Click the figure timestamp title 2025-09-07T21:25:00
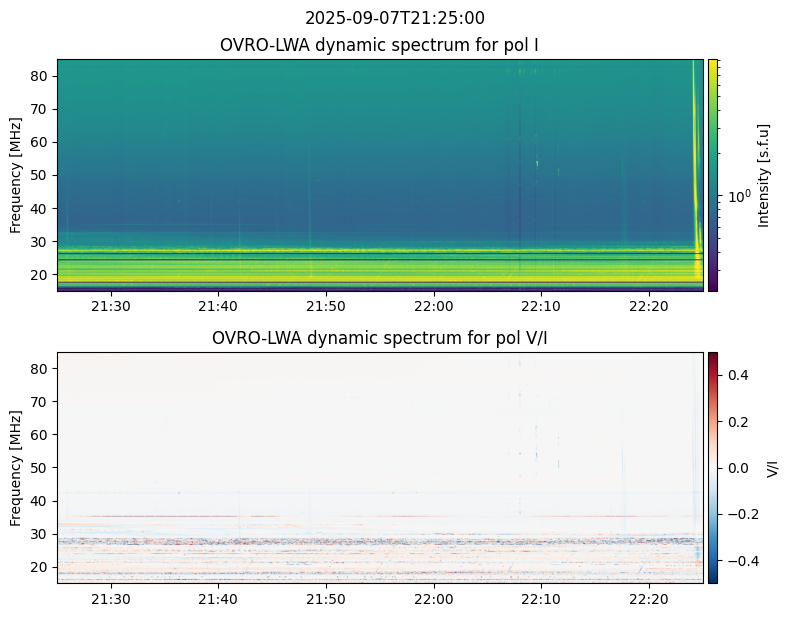The width and height of the screenshot is (790, 617). click(x=395, y=18)
